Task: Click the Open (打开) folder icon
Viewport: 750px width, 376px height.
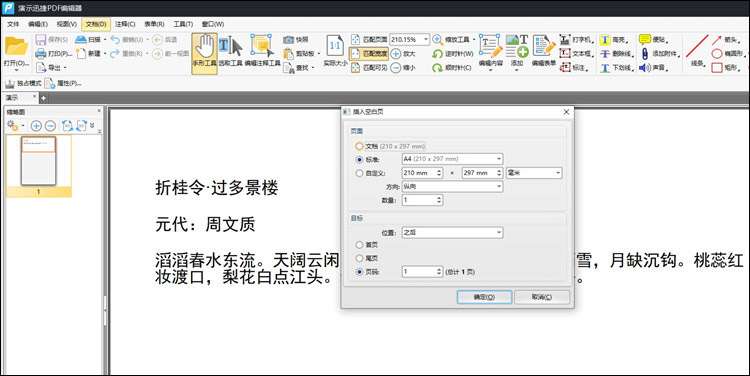Action: point(16,46)
